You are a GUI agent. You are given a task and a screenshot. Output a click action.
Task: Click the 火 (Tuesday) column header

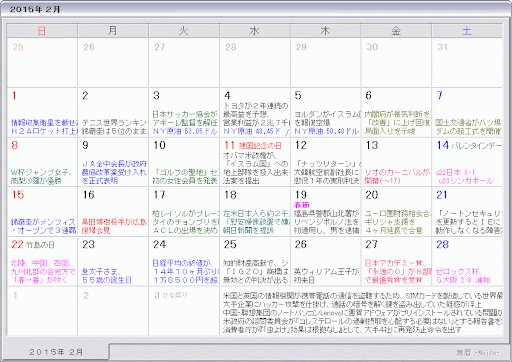click(184, 31)
